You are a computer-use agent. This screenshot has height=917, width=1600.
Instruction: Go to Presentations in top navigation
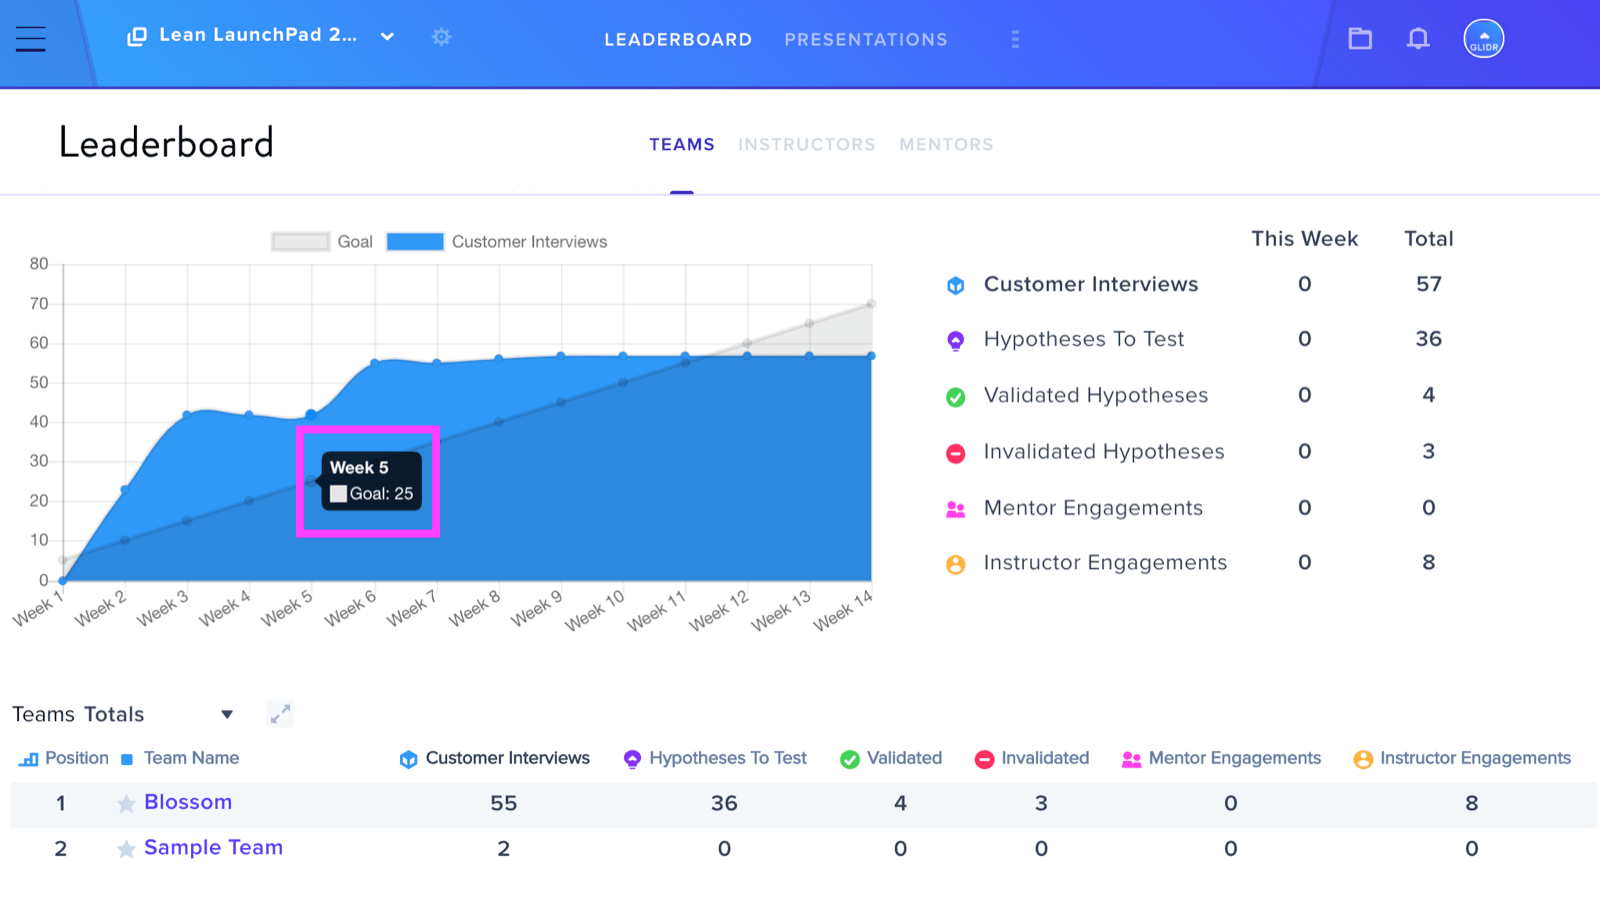tap(866, 40)
